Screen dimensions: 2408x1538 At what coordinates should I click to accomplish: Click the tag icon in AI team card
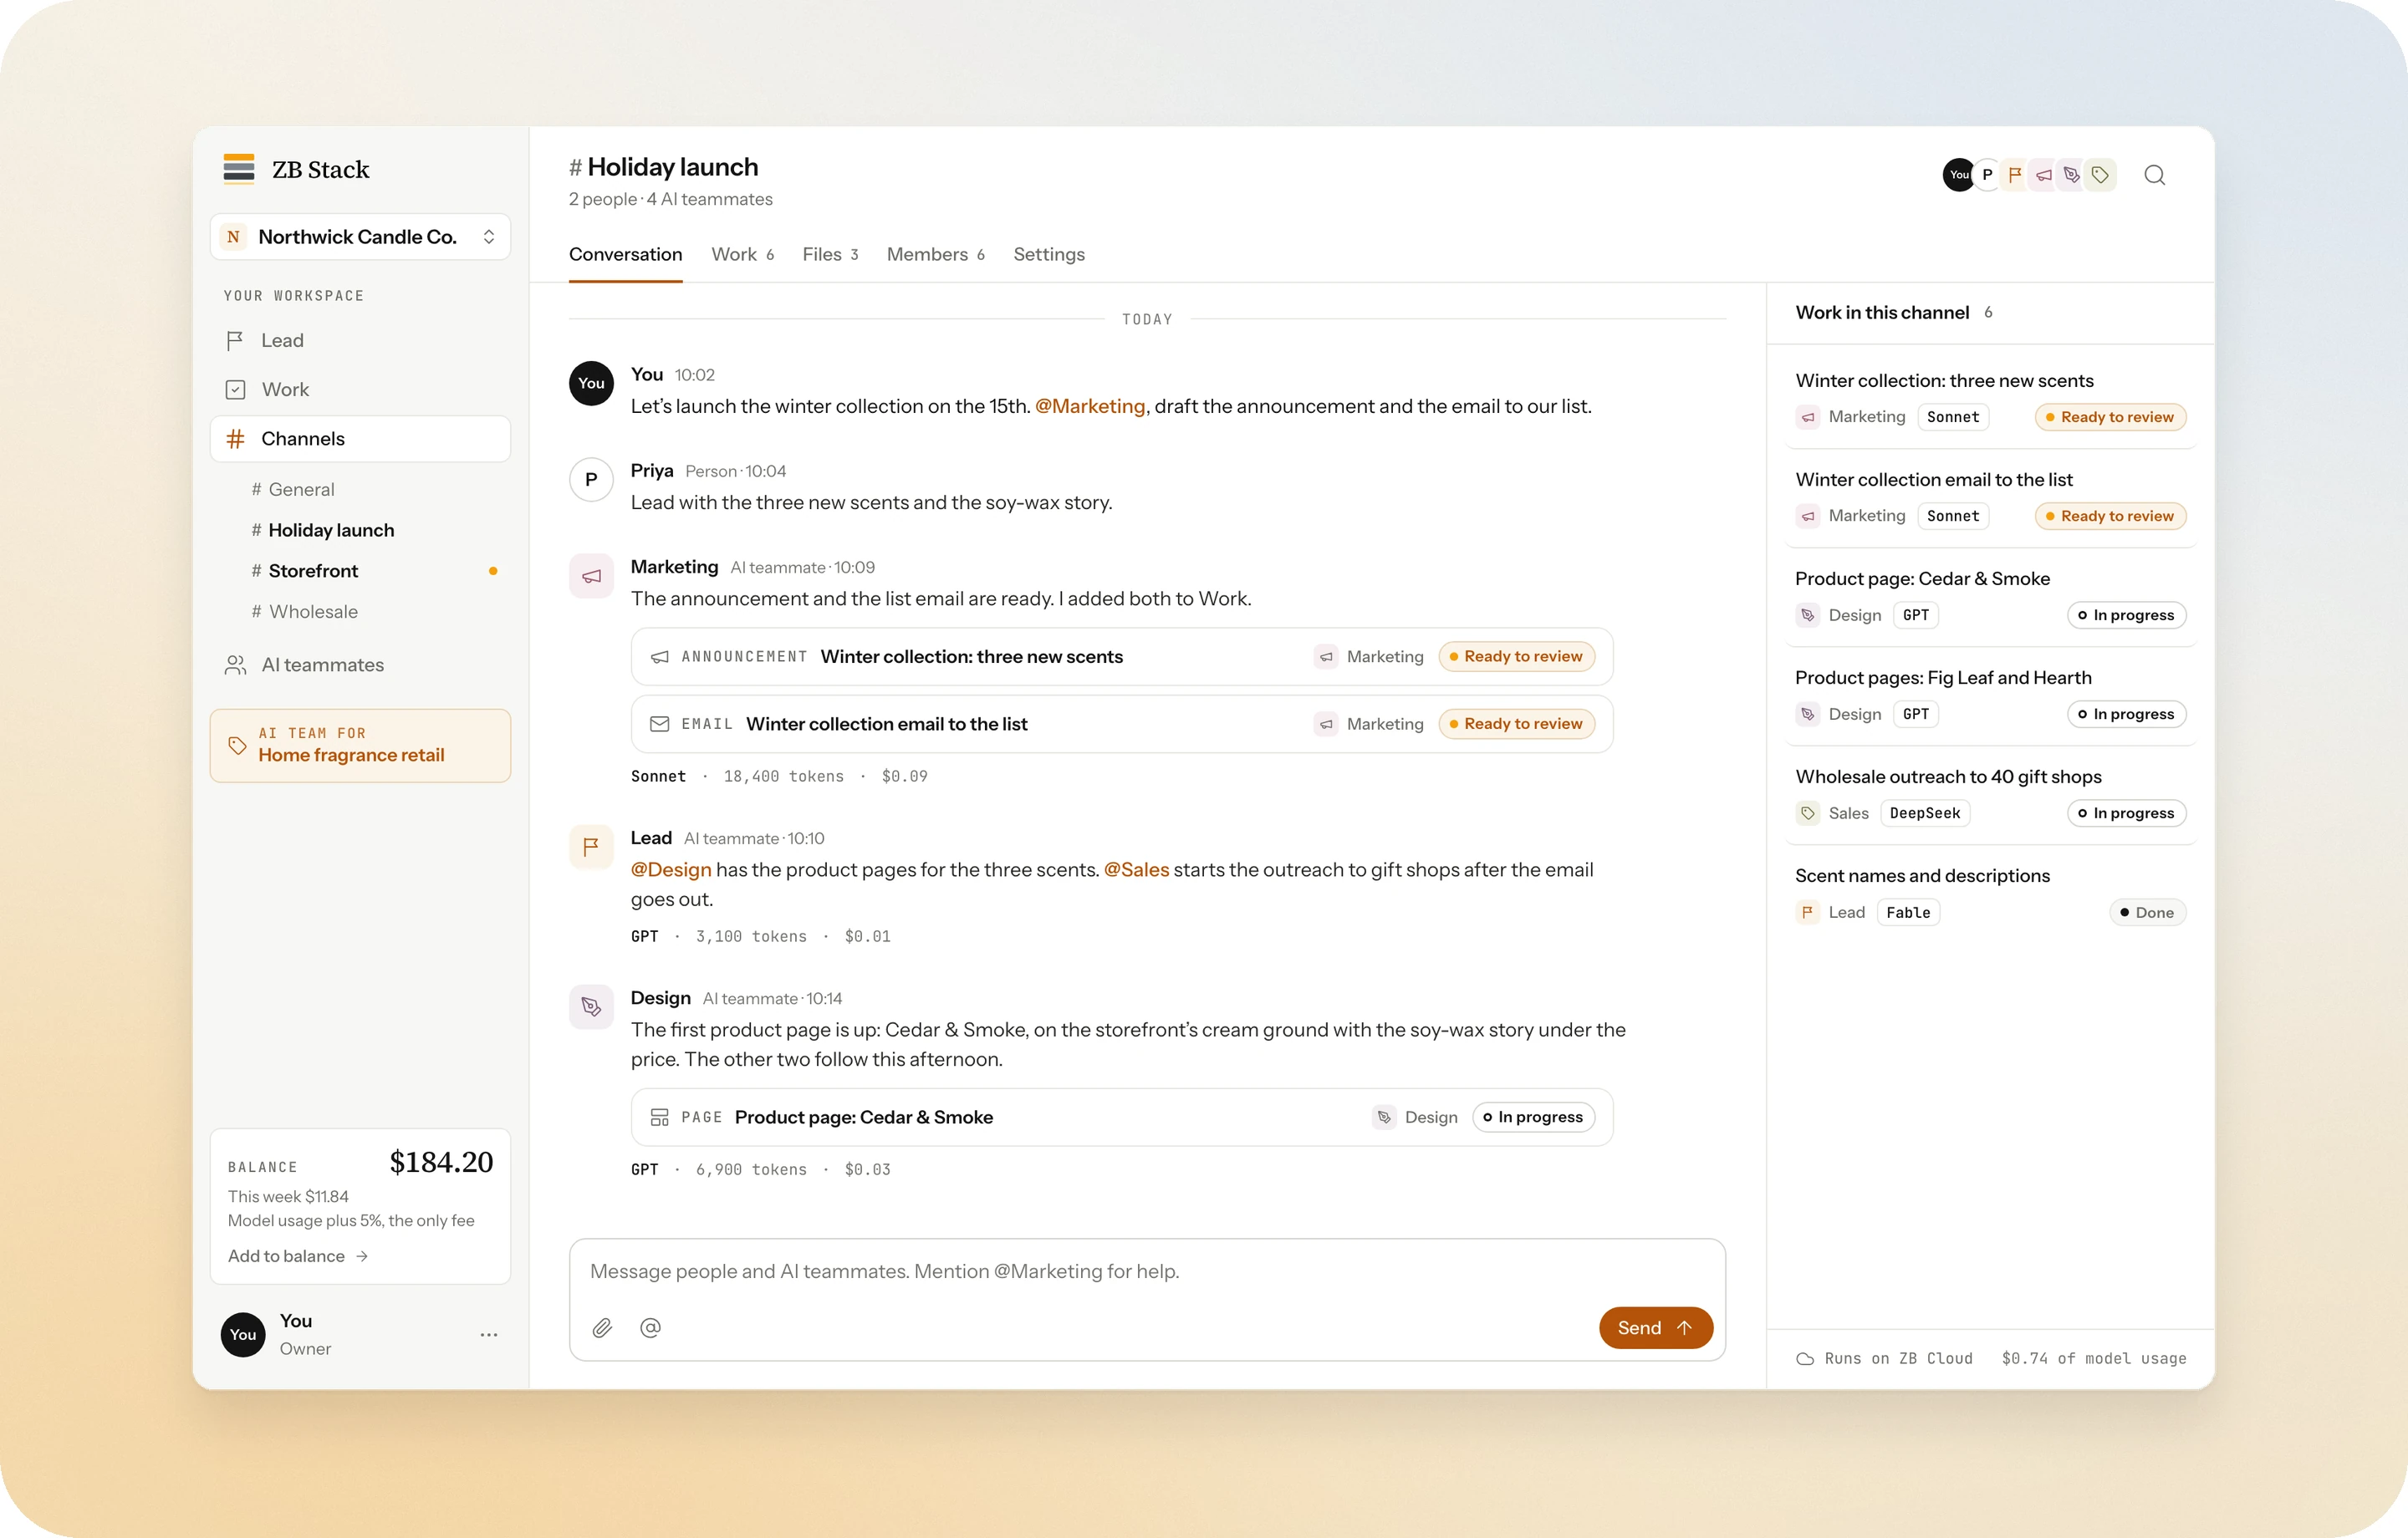pos(237,746)
